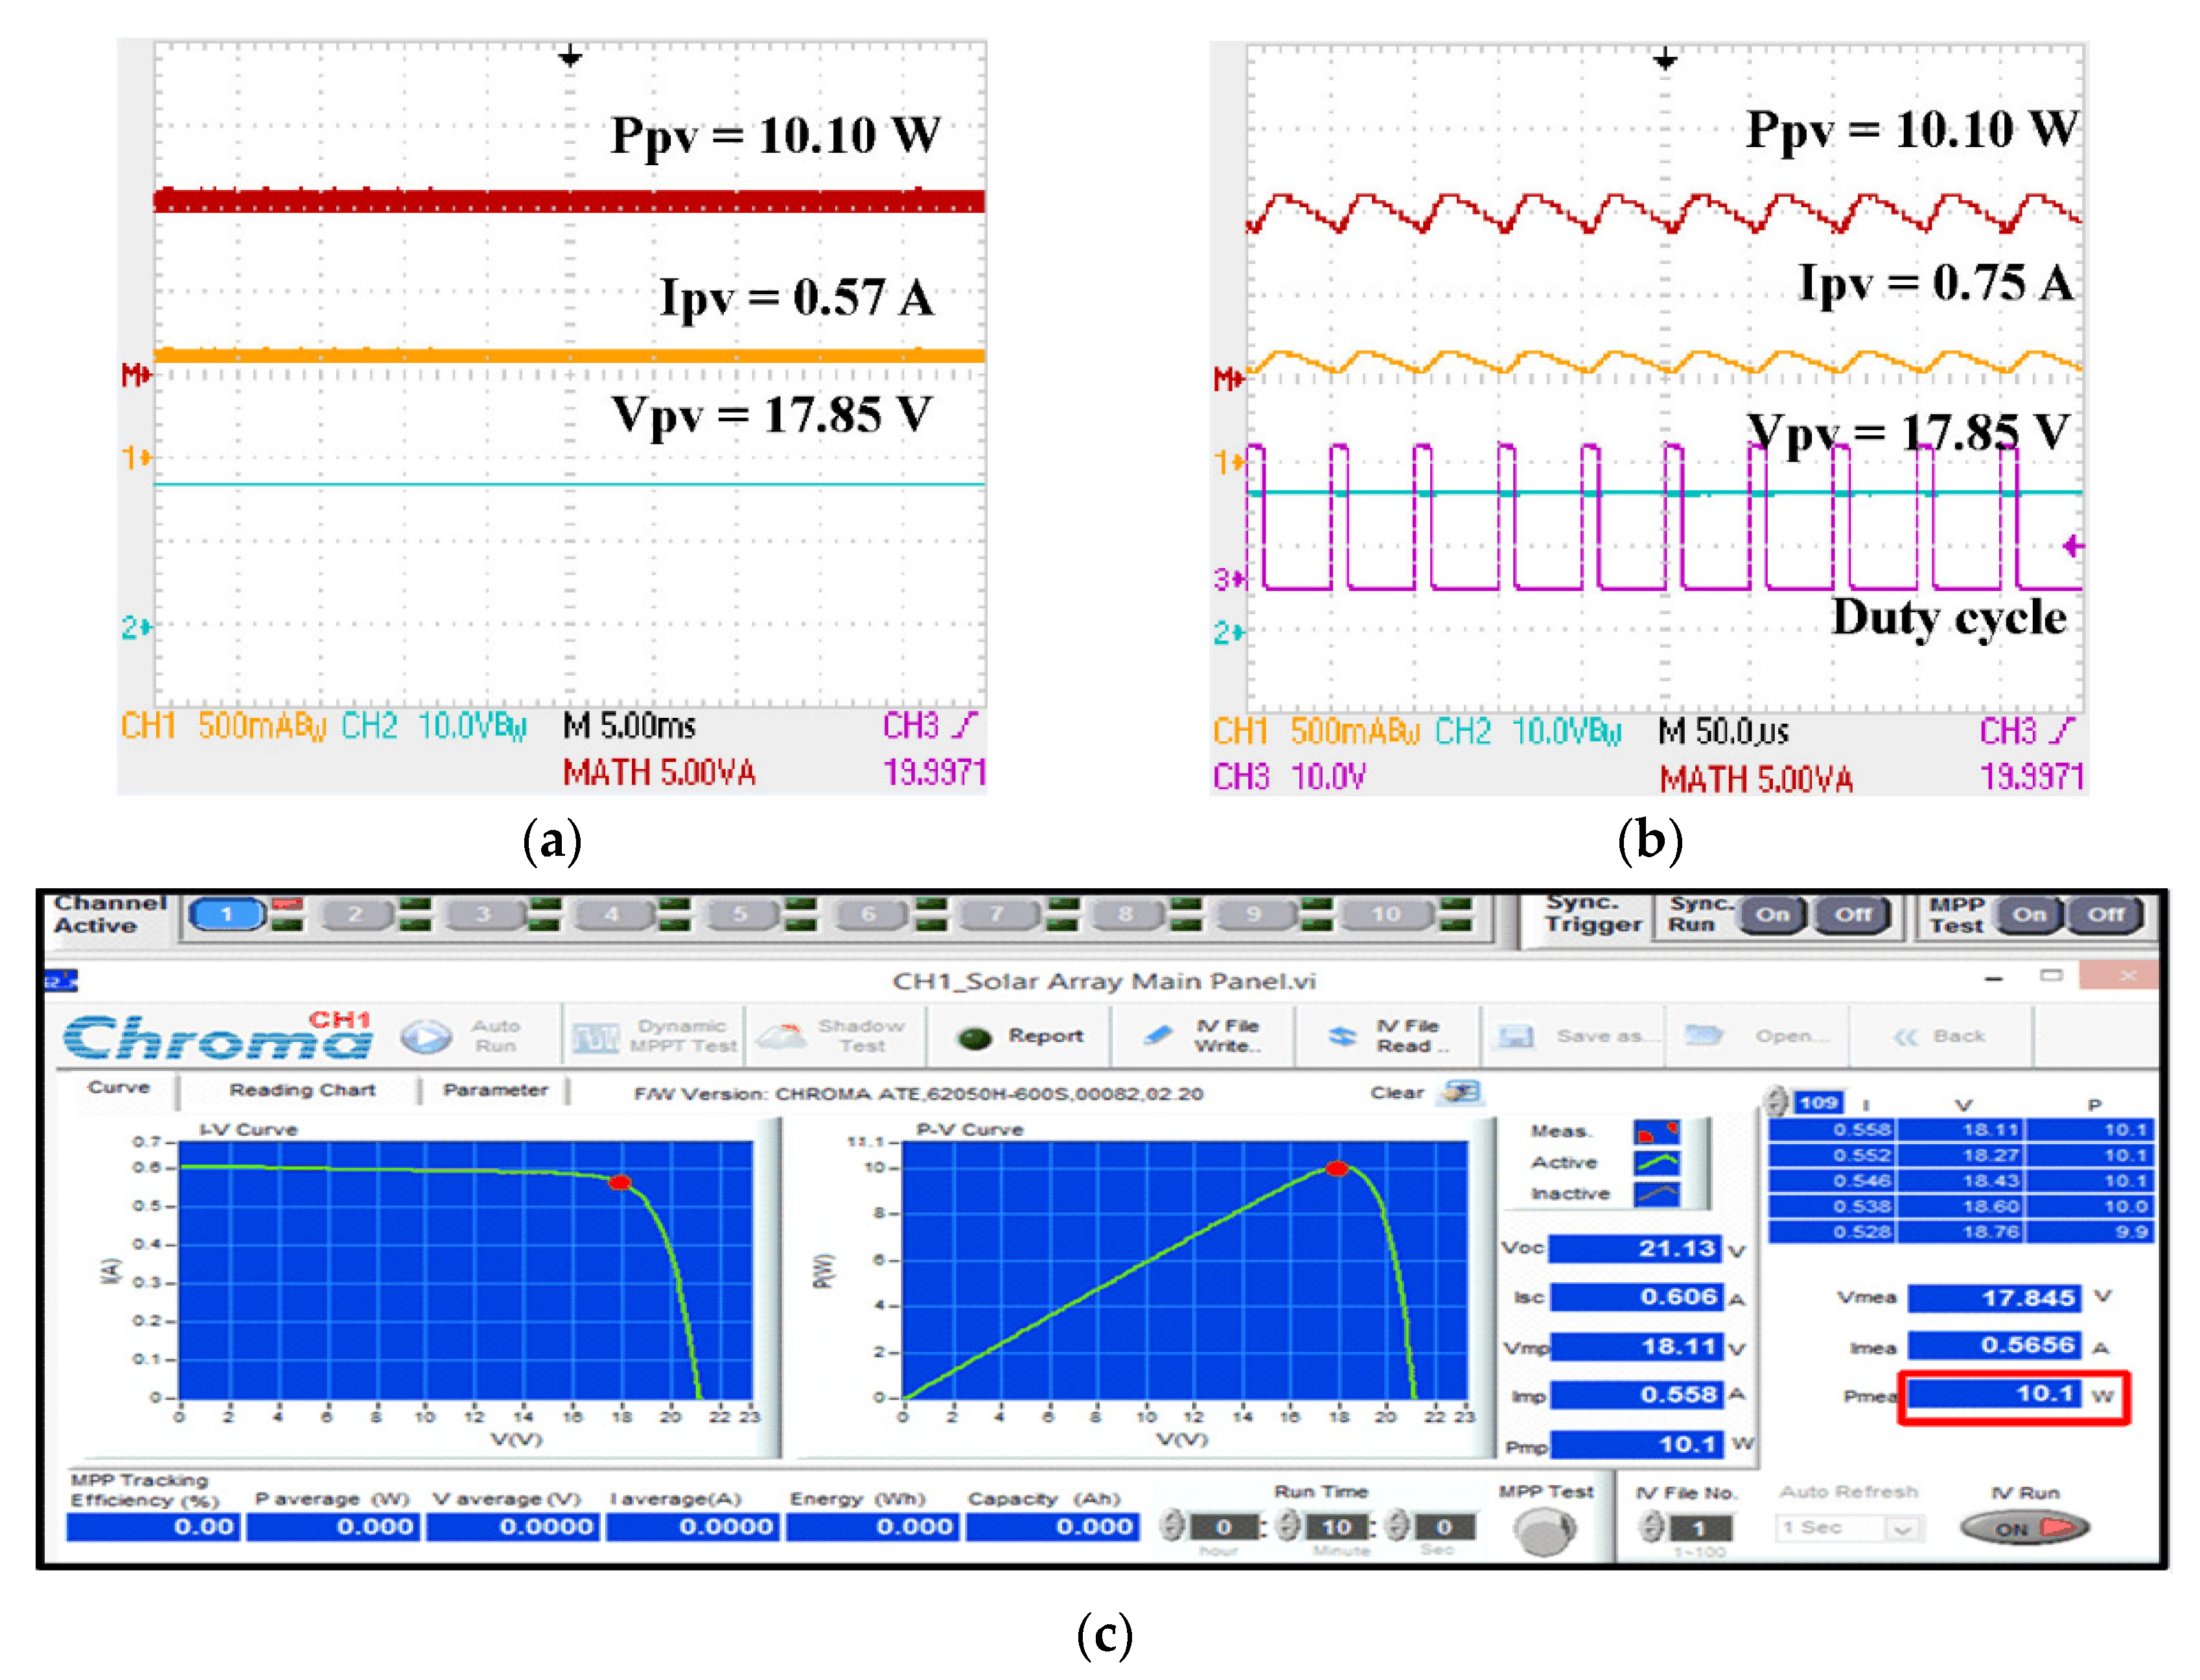Open the Parameter tab
Image resolution: width=2200 pixels, height=1680 pixels.
(x=495, y=1090)
